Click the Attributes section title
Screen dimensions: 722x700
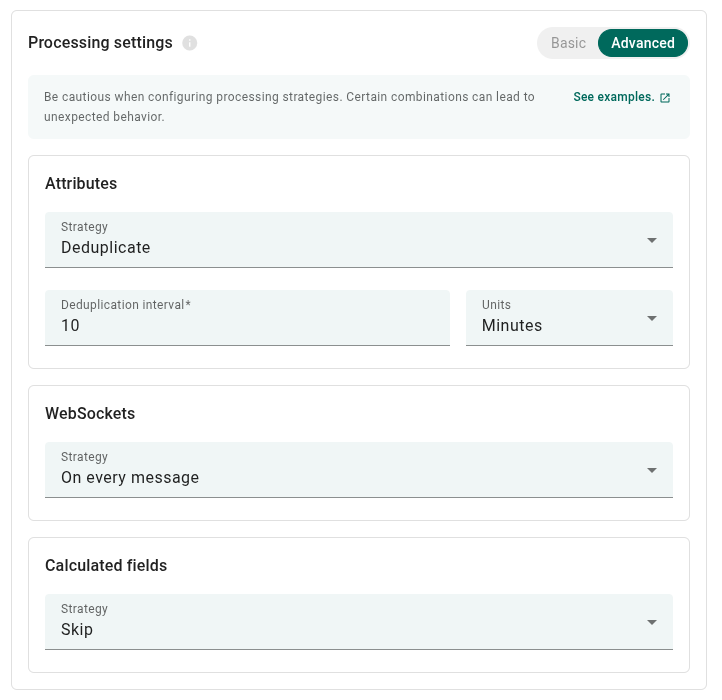pos(81,184)
